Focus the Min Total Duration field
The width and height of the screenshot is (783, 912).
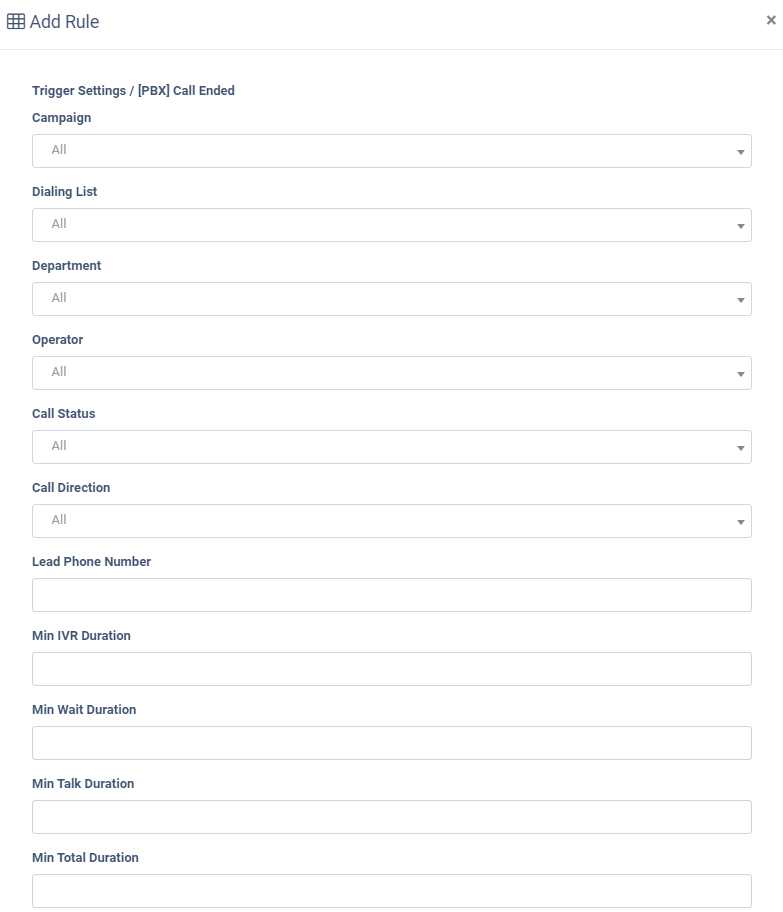point(392,890)
